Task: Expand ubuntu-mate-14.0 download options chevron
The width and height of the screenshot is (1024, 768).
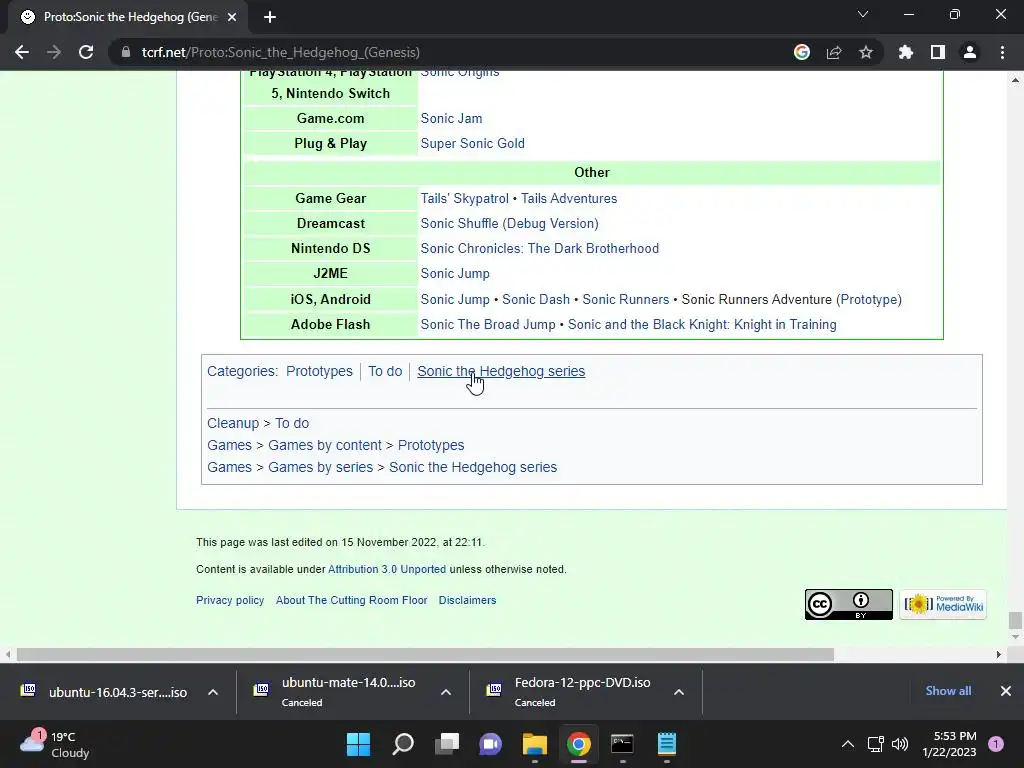Action: (446, 692)
